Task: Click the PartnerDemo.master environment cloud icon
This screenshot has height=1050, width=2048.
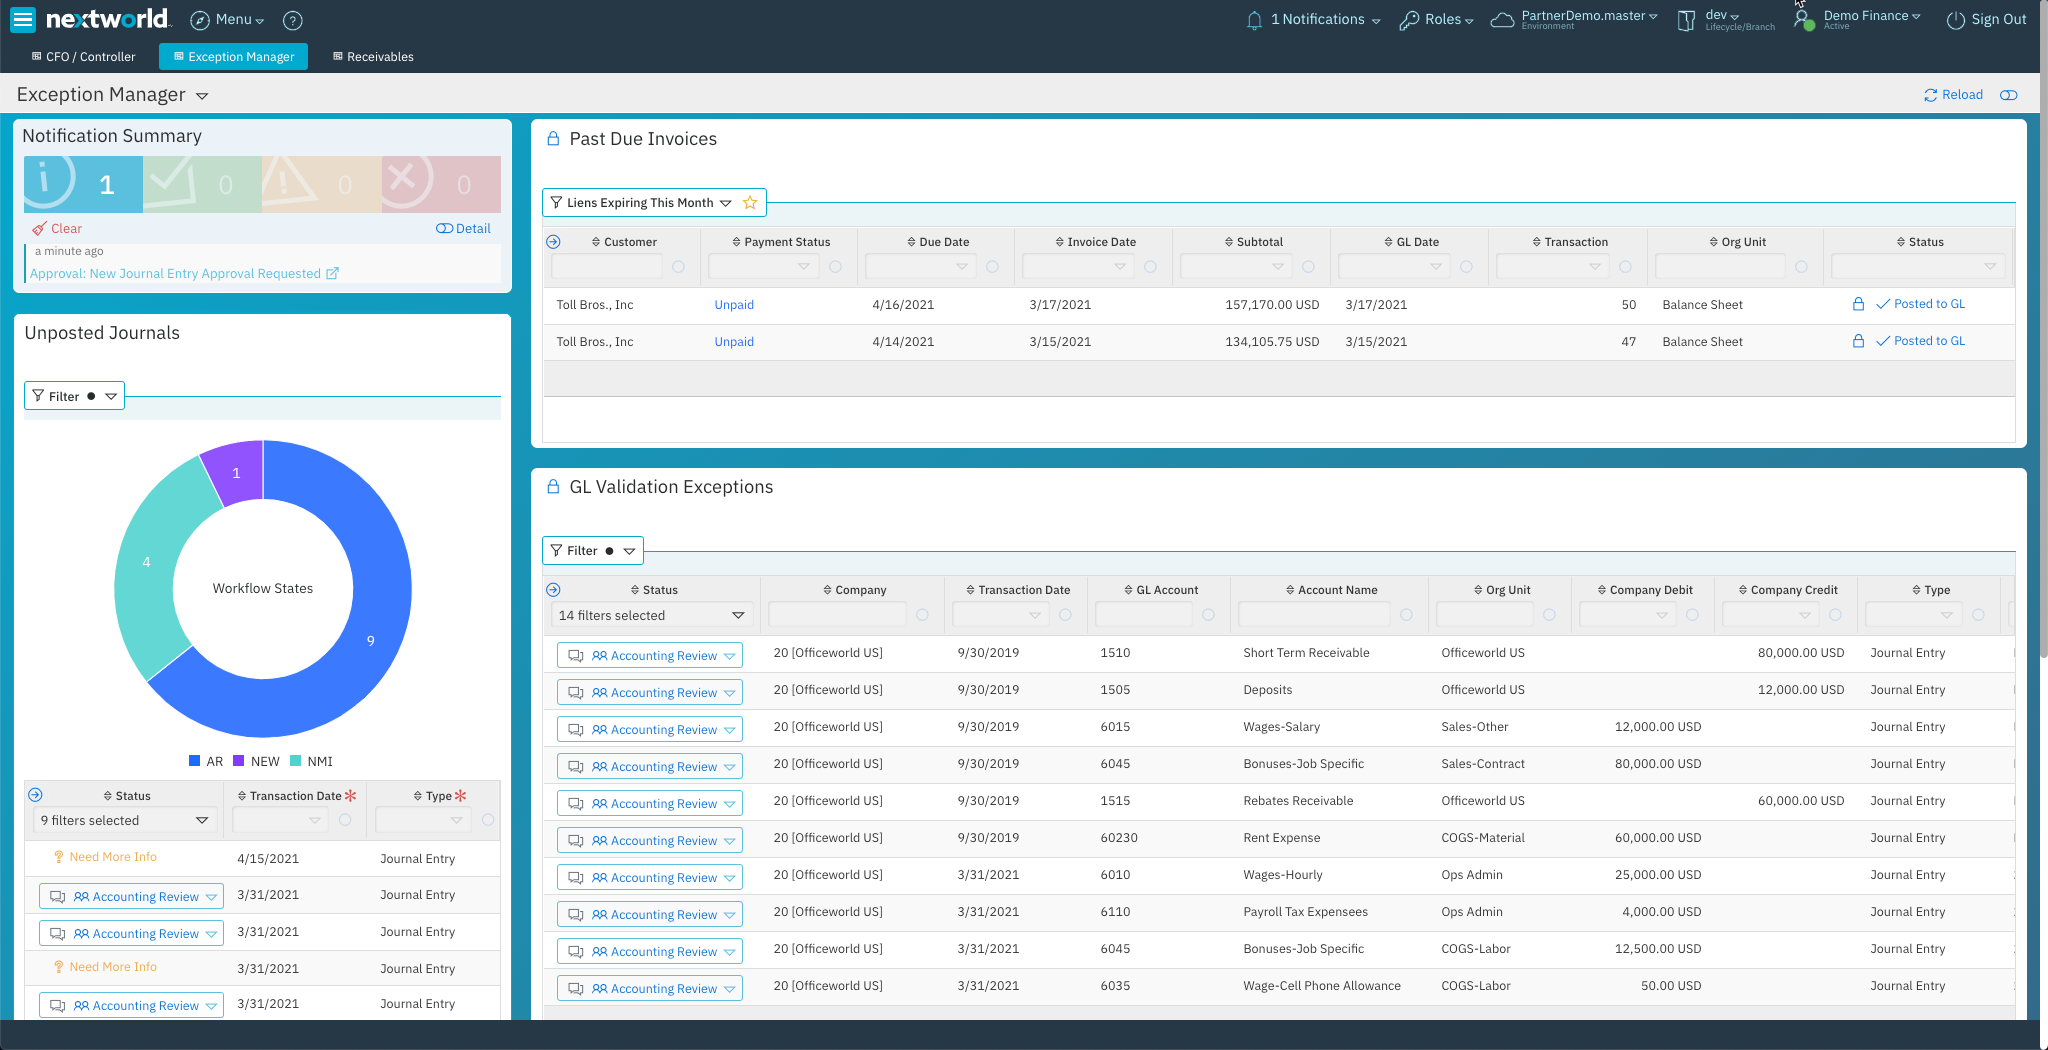Action: 1502,19
